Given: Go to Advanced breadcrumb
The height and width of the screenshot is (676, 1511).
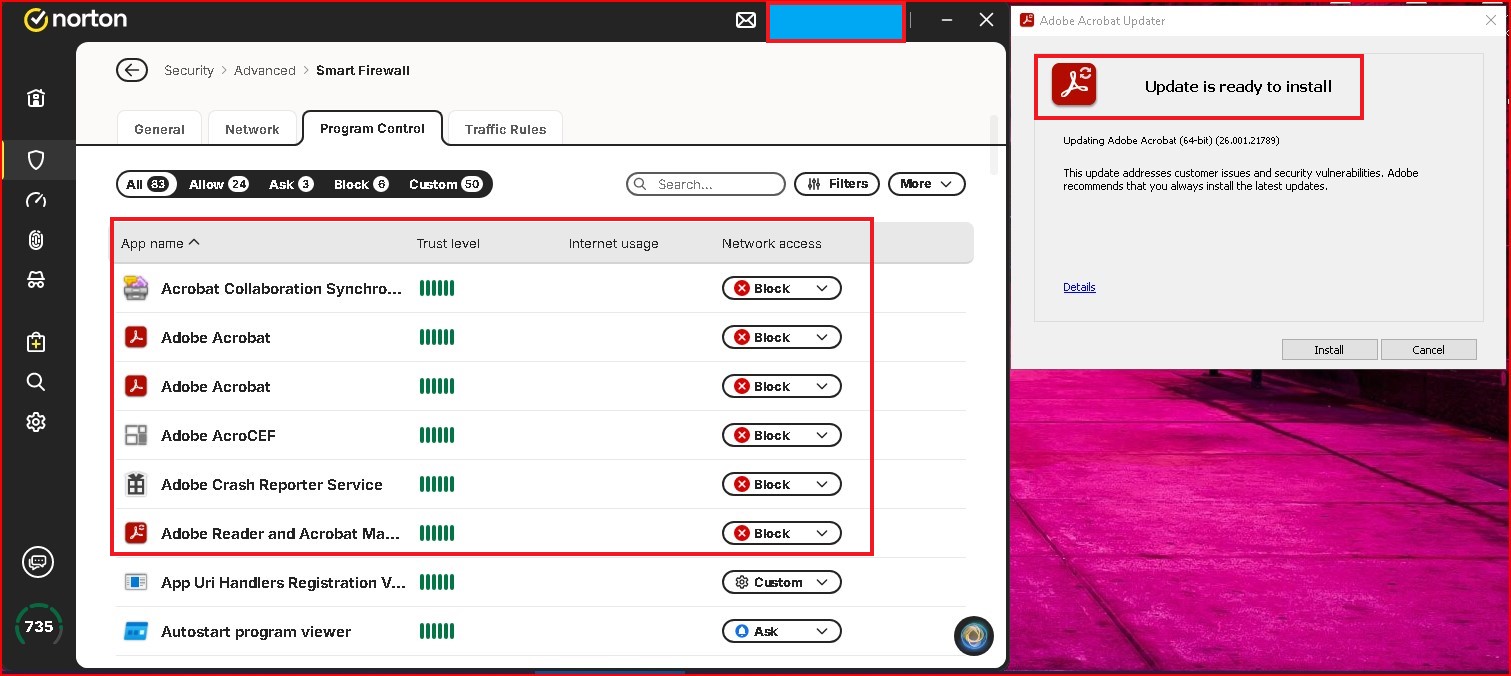Looking at the screenshot, I should click(265, 71).
